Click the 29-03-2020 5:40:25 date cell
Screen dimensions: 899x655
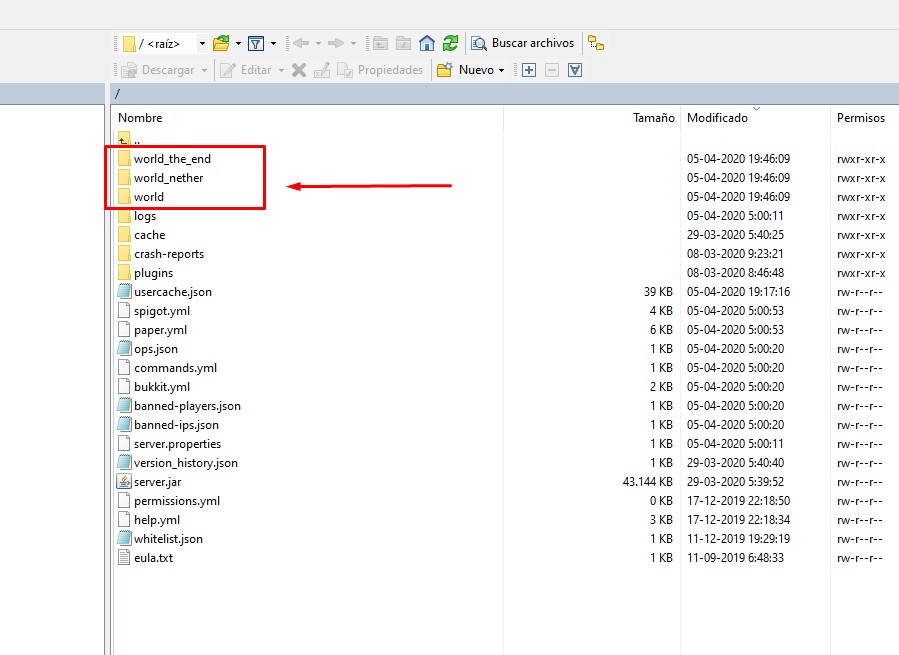pos(735,235)
